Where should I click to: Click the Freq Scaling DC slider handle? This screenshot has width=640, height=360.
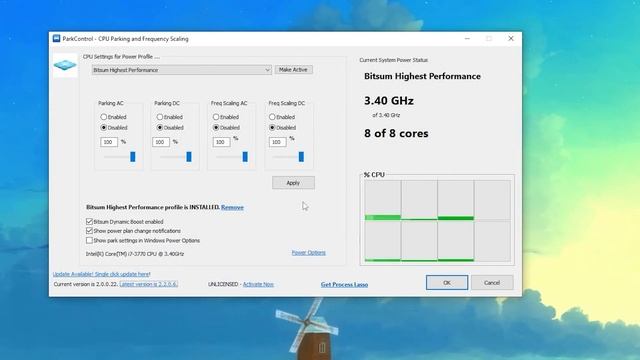coord(301,157)
